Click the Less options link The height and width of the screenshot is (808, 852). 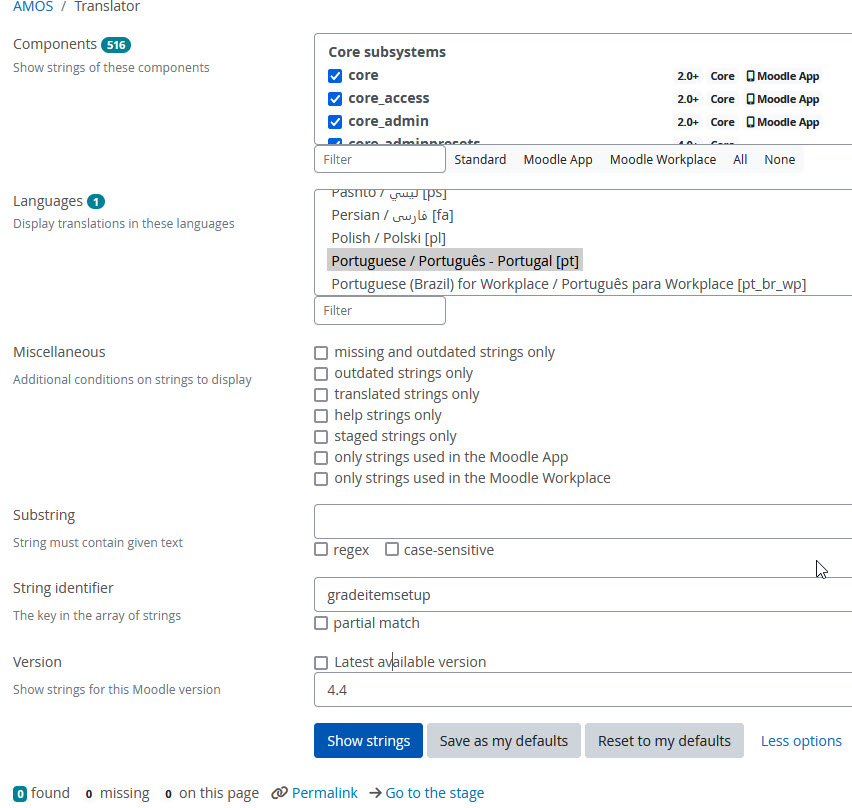click(801, 741)
